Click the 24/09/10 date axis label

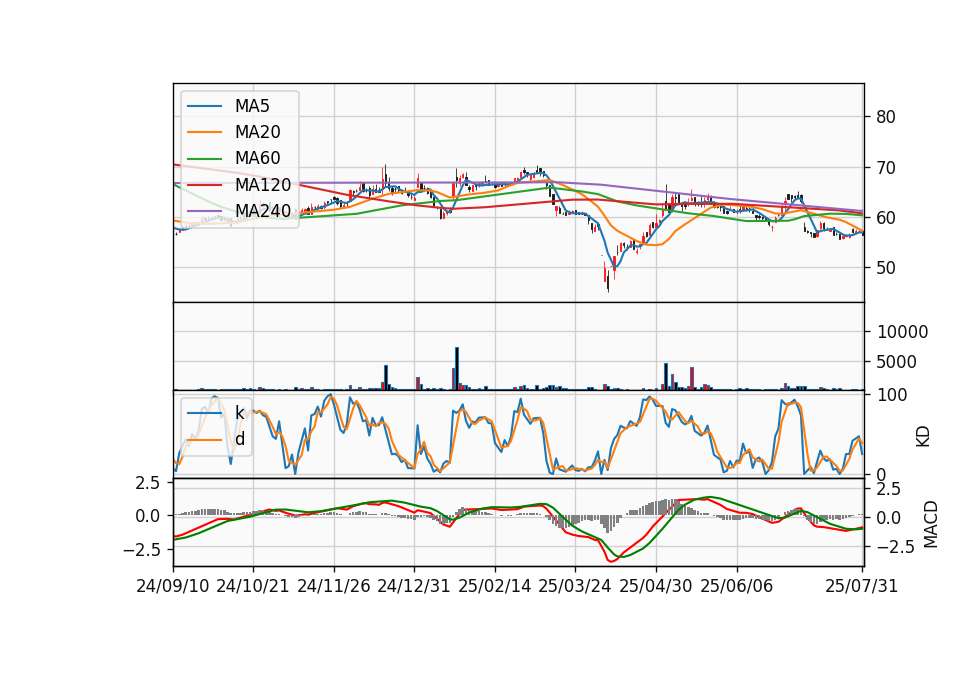tap(173, 586)
